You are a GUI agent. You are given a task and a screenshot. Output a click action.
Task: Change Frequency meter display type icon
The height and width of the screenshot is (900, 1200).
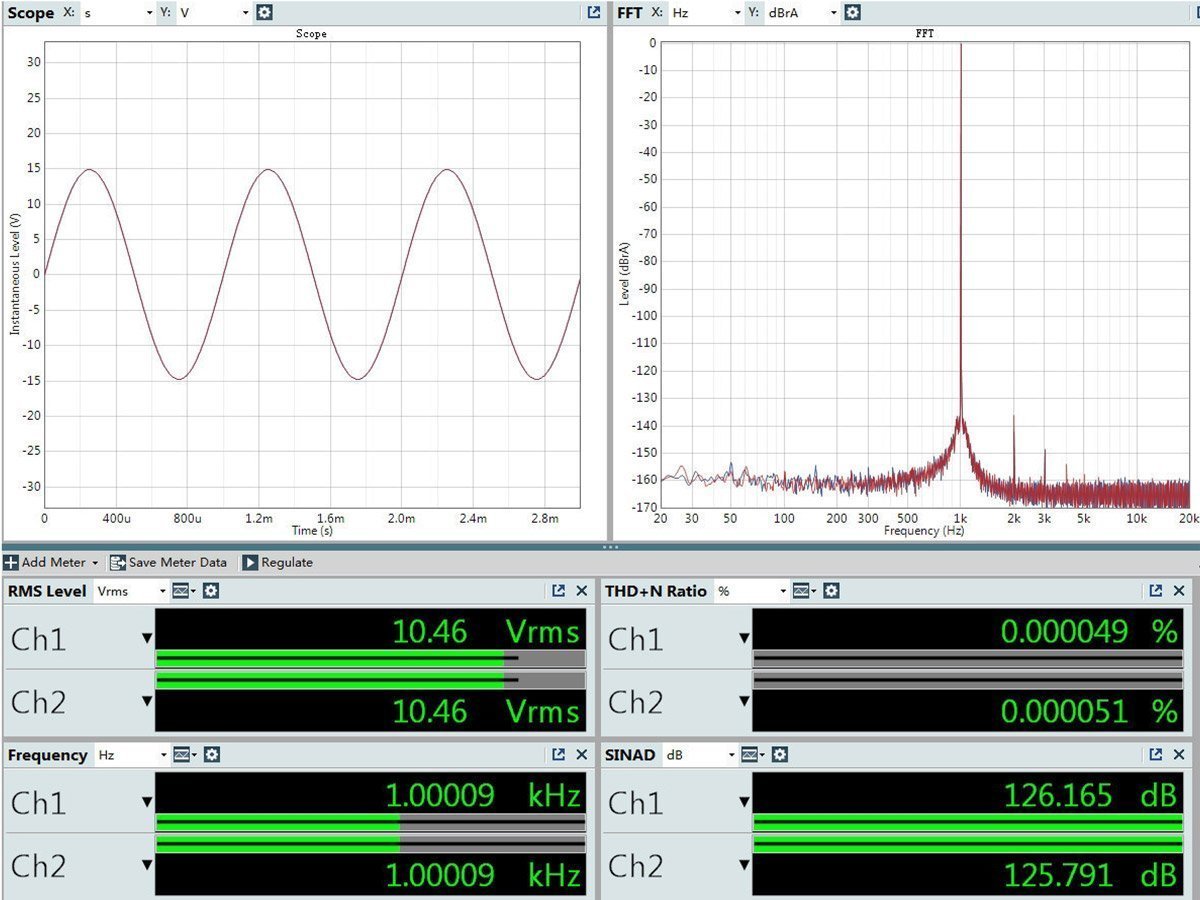pyautogui.click(x=182, y=755)
